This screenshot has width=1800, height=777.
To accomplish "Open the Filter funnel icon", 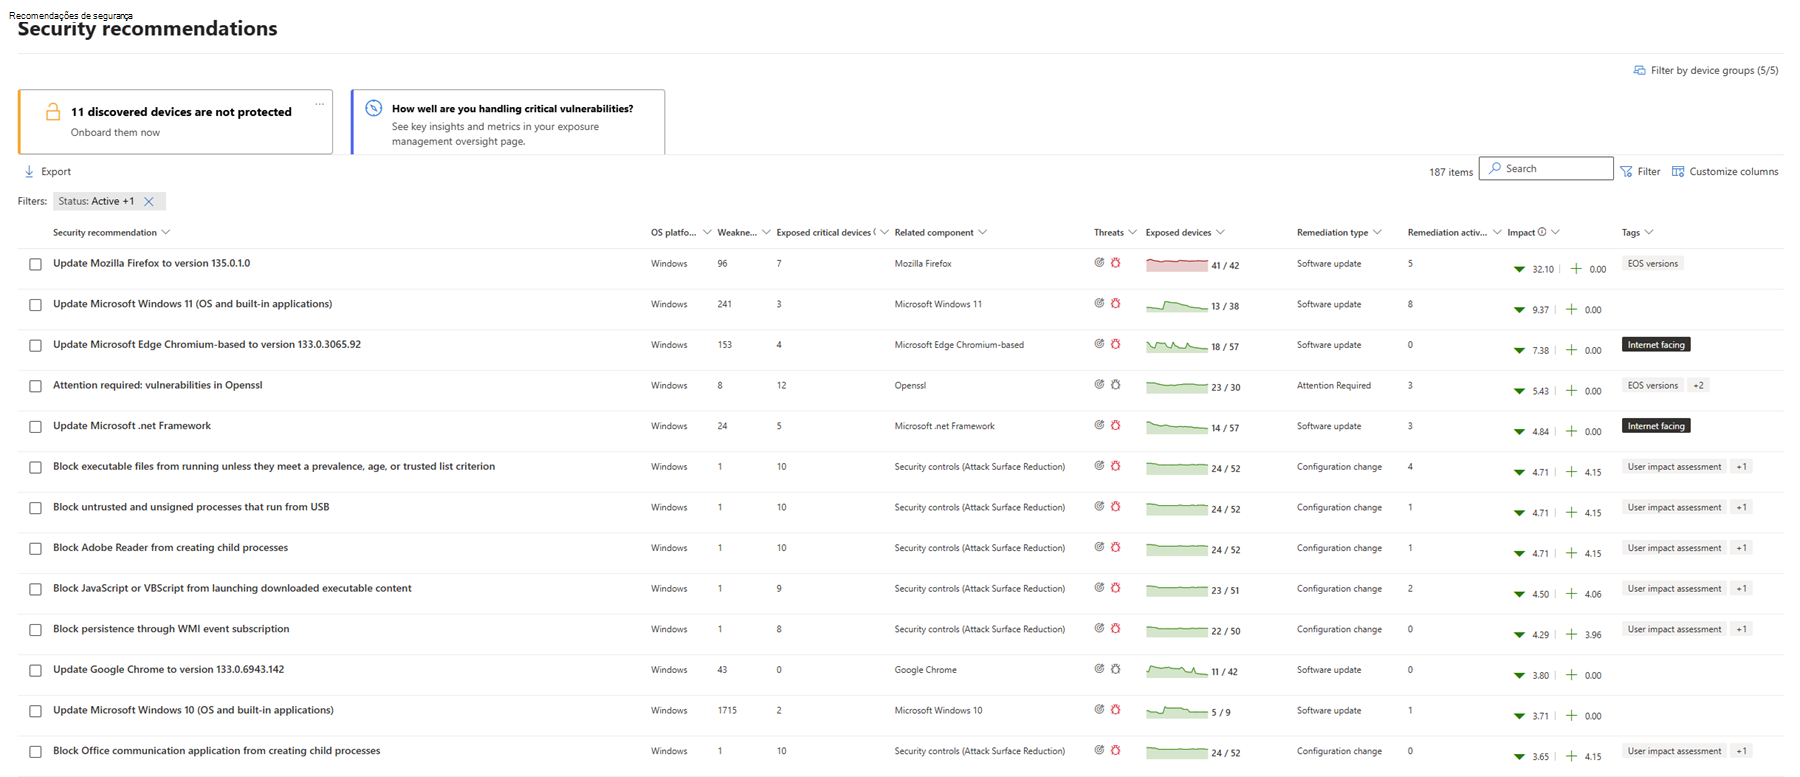I will click(x=1626, y=172).
